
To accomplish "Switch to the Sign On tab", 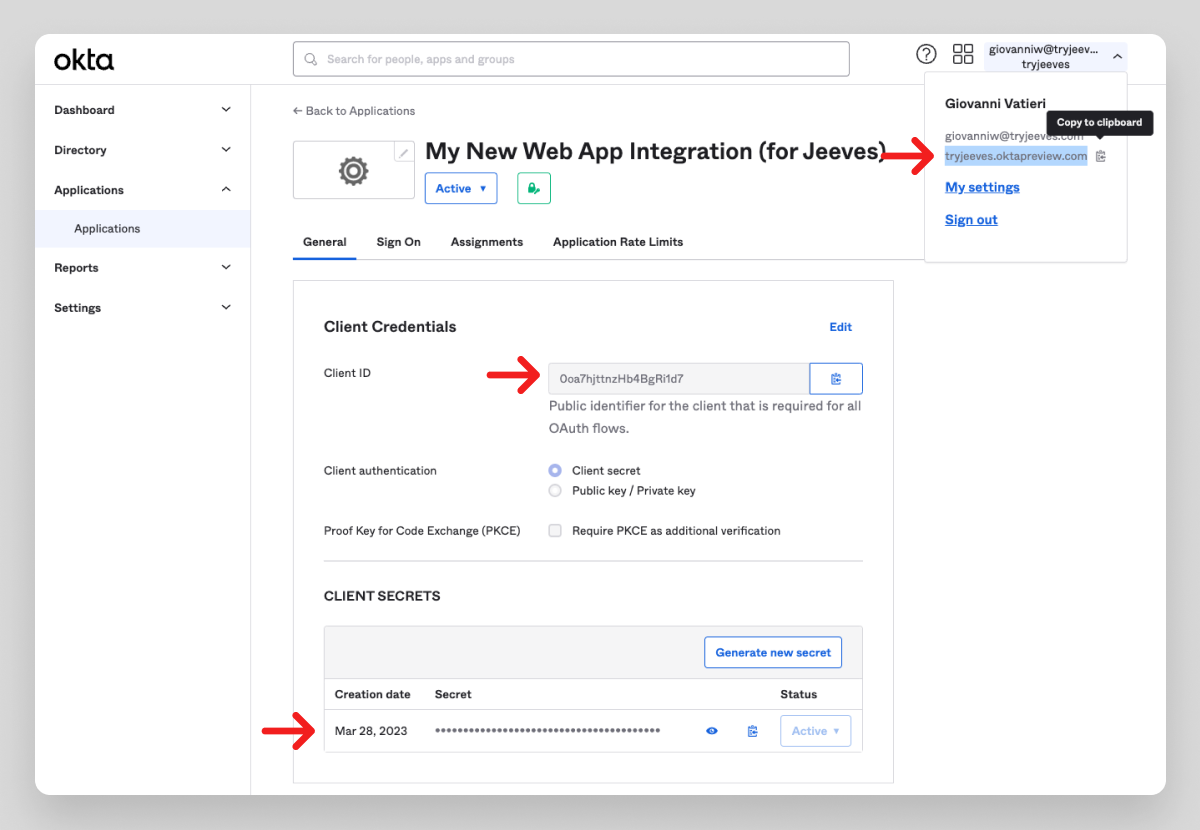I will pyautogui.click(x=398, y=242).
